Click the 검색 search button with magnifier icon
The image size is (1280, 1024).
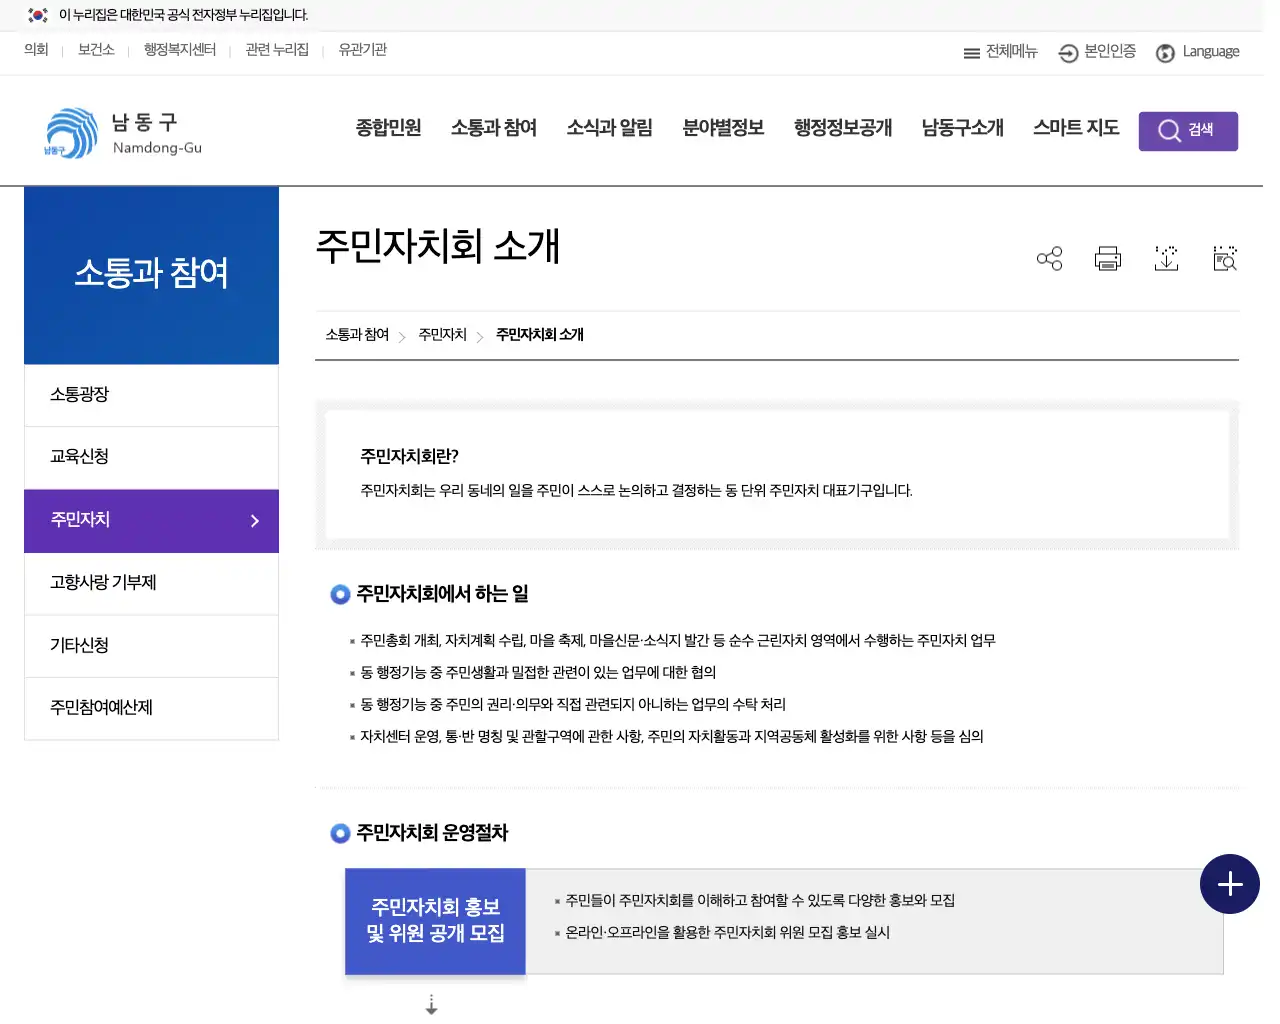1188,130
